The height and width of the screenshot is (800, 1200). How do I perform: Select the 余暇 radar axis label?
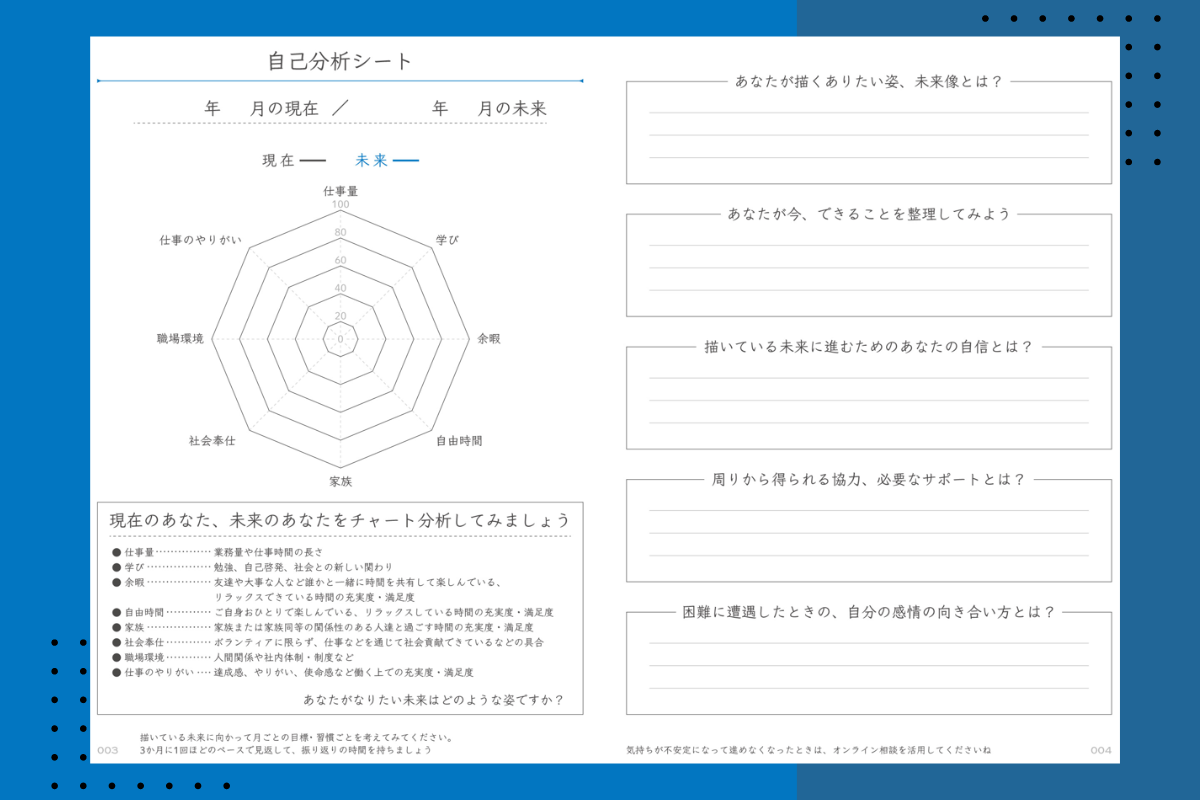pyautogui.click(x=489, y=339)
